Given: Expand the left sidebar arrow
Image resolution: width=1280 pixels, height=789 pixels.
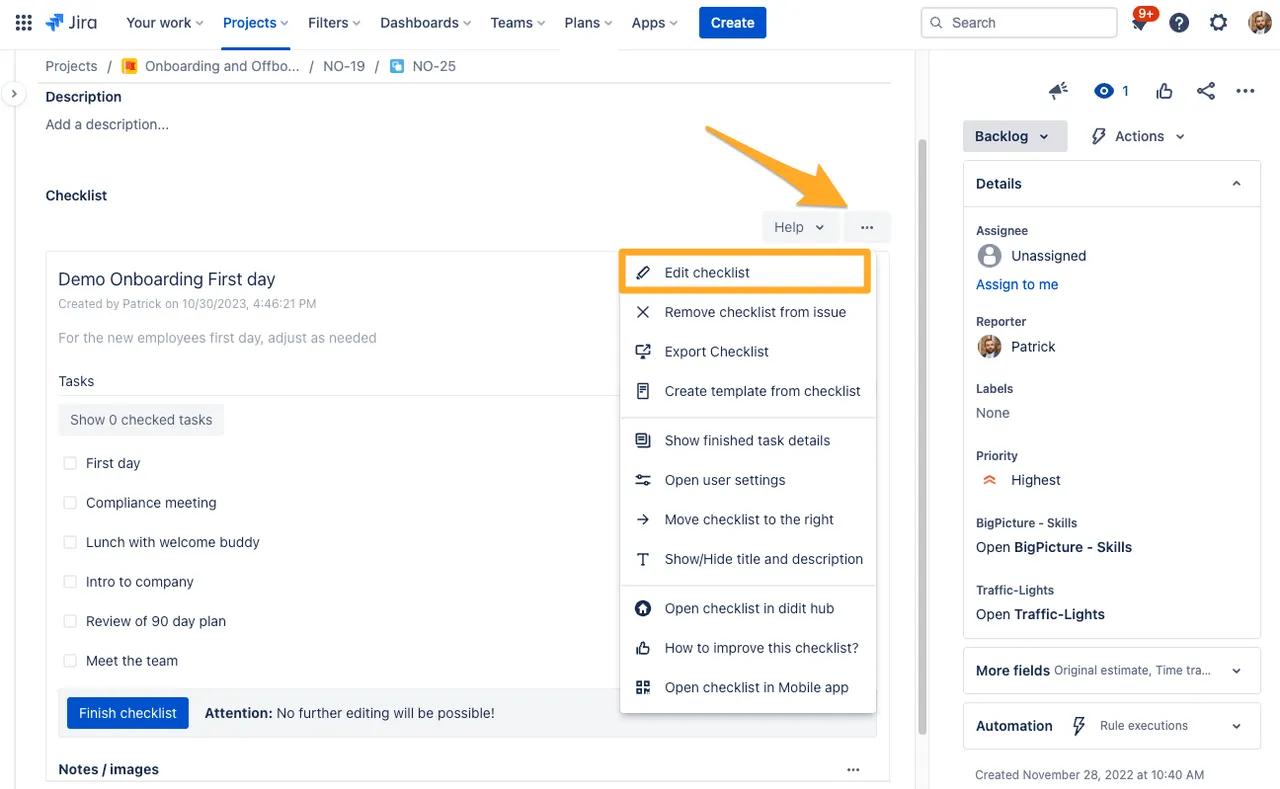Looking at the screenshot, I should [x=13, y=93].
